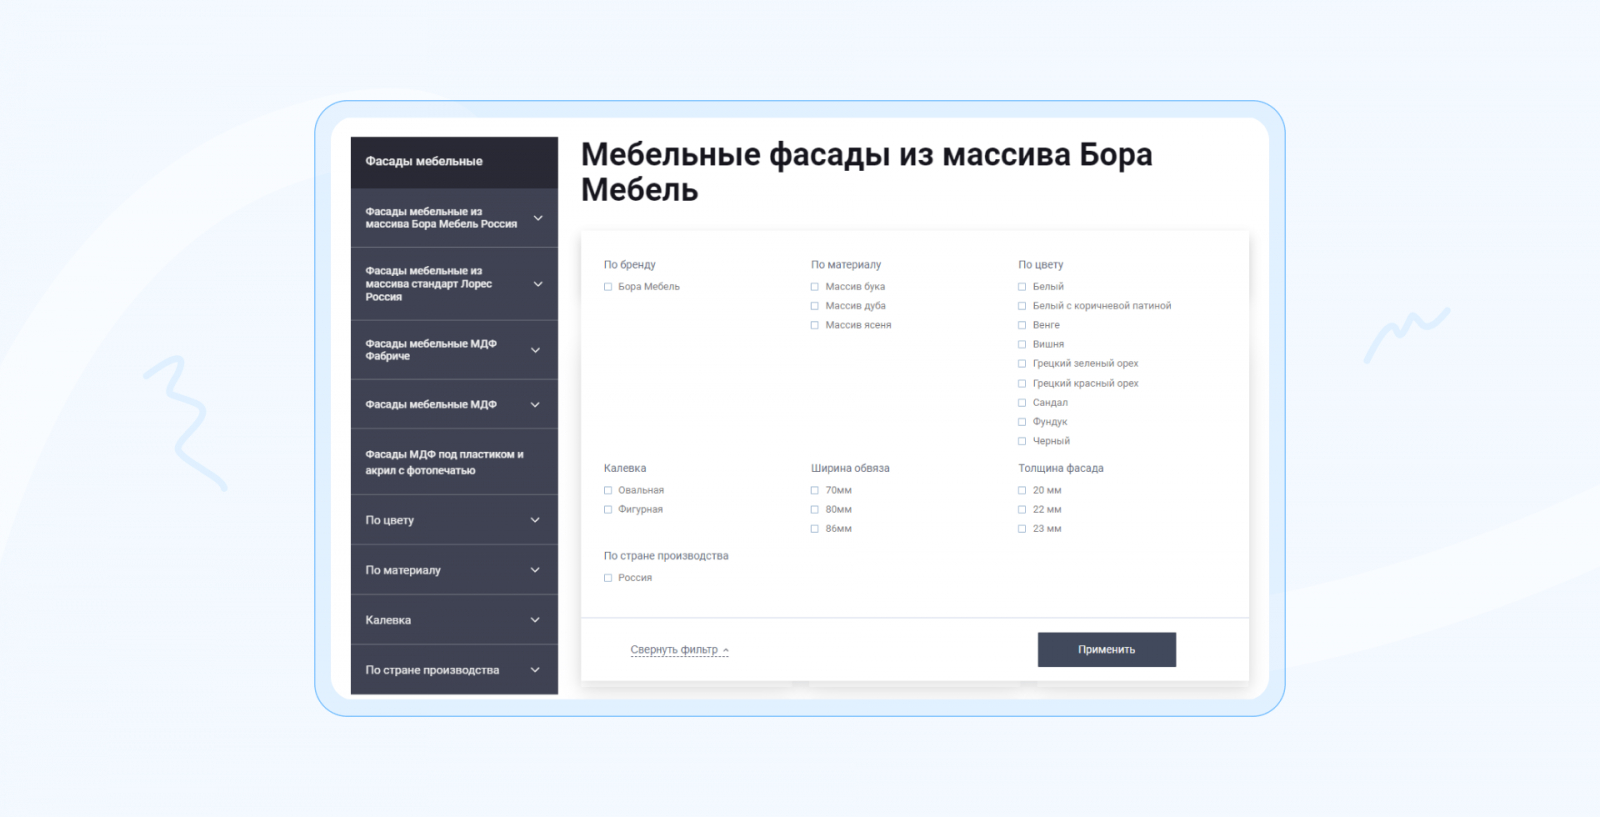
Task: Check the Массив бука material option
Action: (815, 287)
